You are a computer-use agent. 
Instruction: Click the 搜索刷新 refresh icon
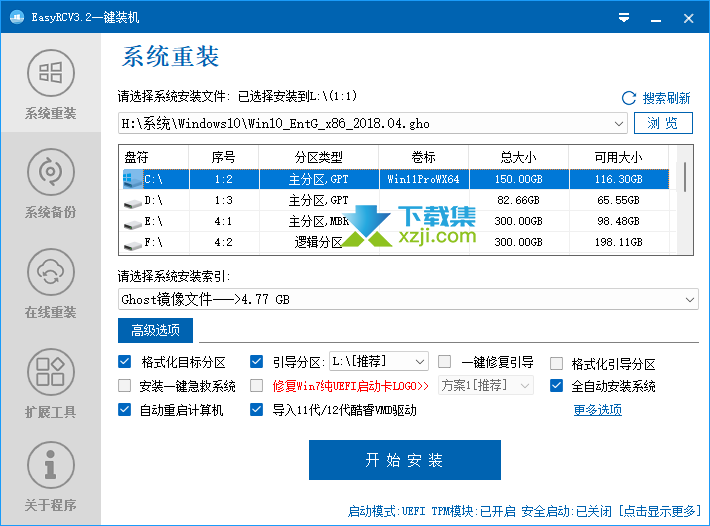point(628,98)
